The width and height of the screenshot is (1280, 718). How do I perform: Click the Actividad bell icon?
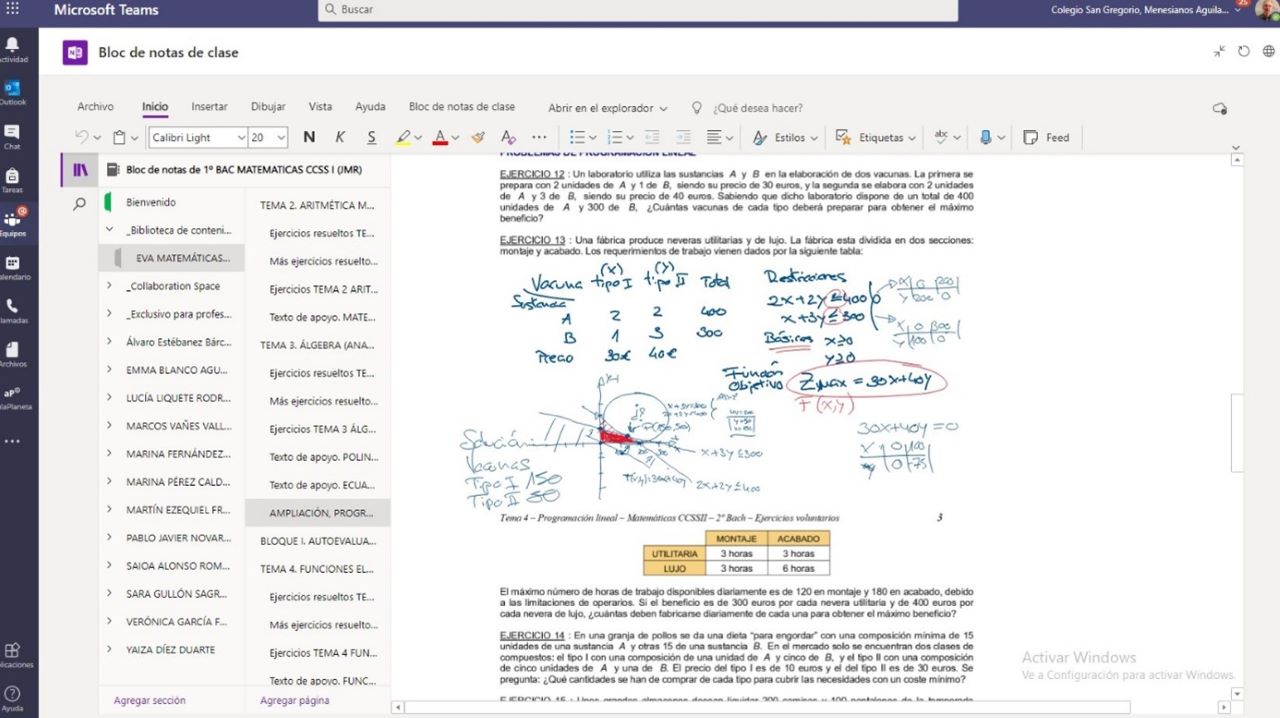click(13, 49)
